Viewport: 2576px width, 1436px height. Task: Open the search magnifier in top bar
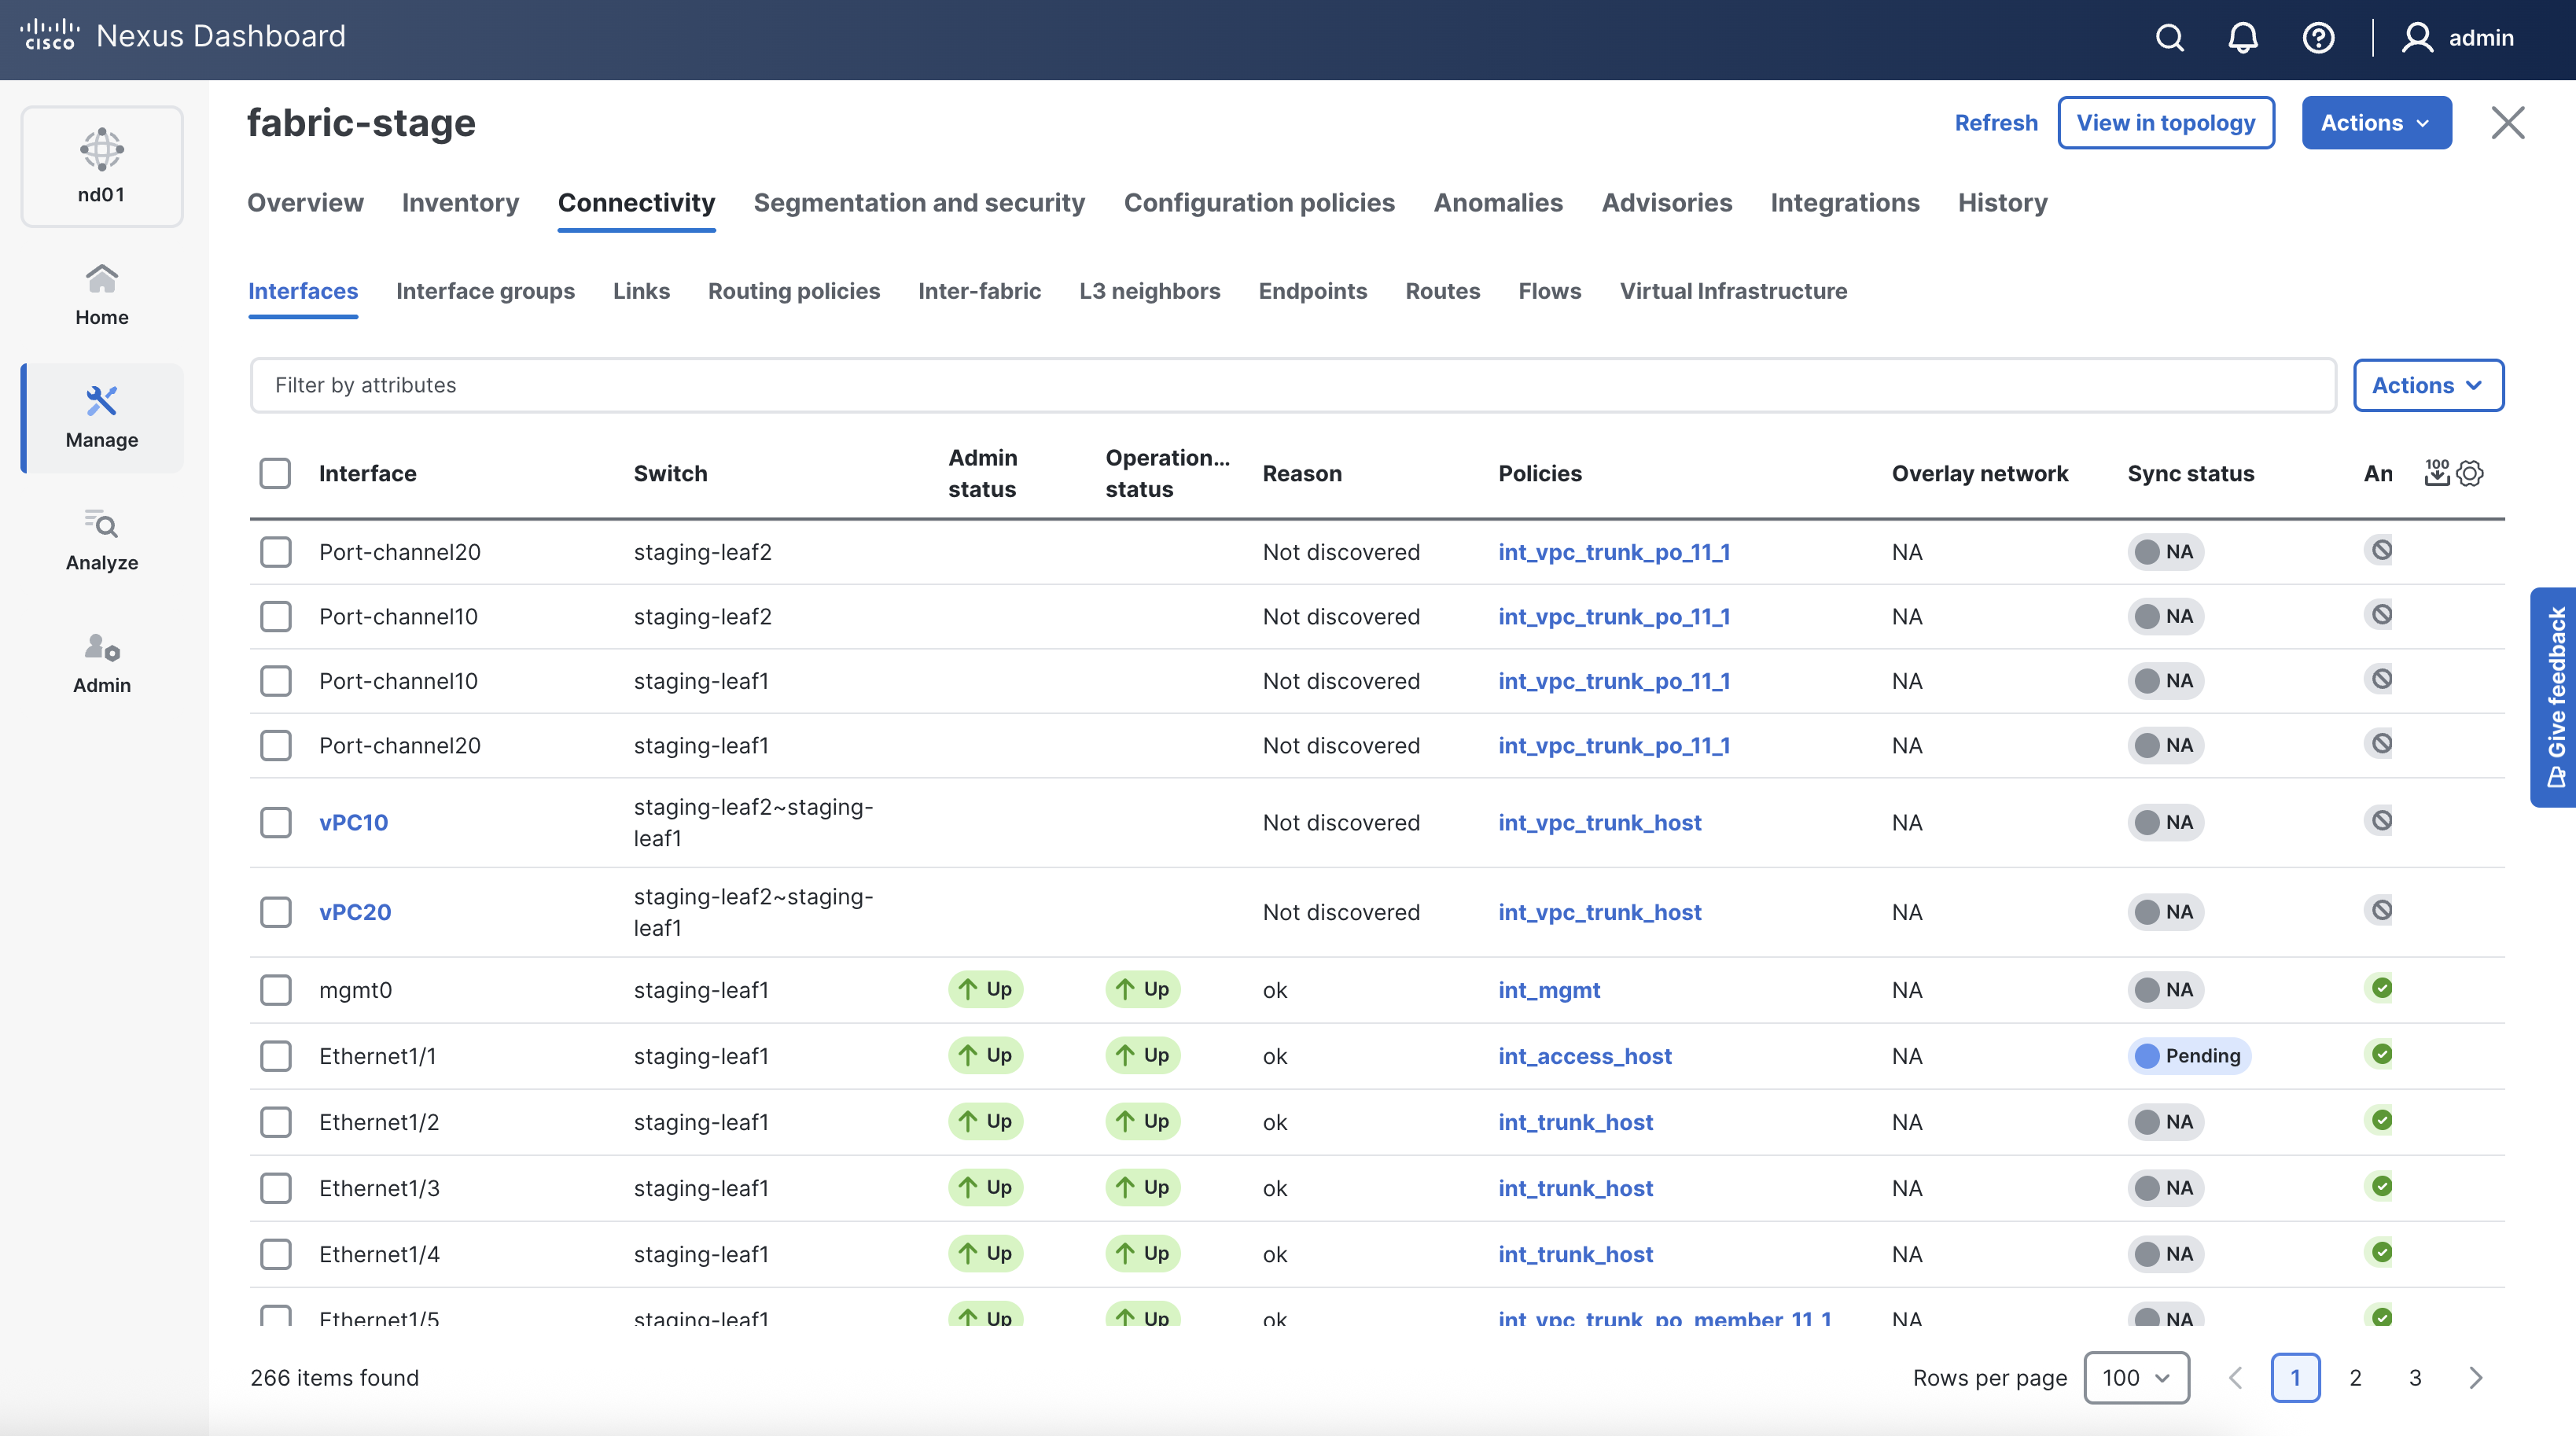(x=2169, y=38)
